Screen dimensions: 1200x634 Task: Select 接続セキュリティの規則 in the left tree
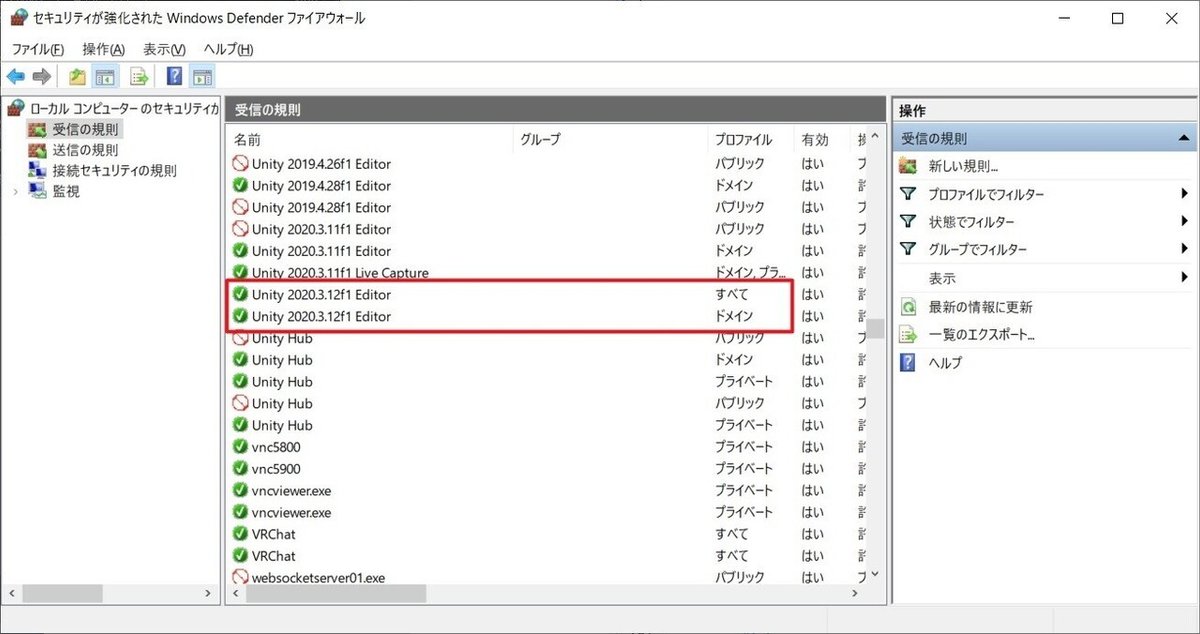coord(114,171)
